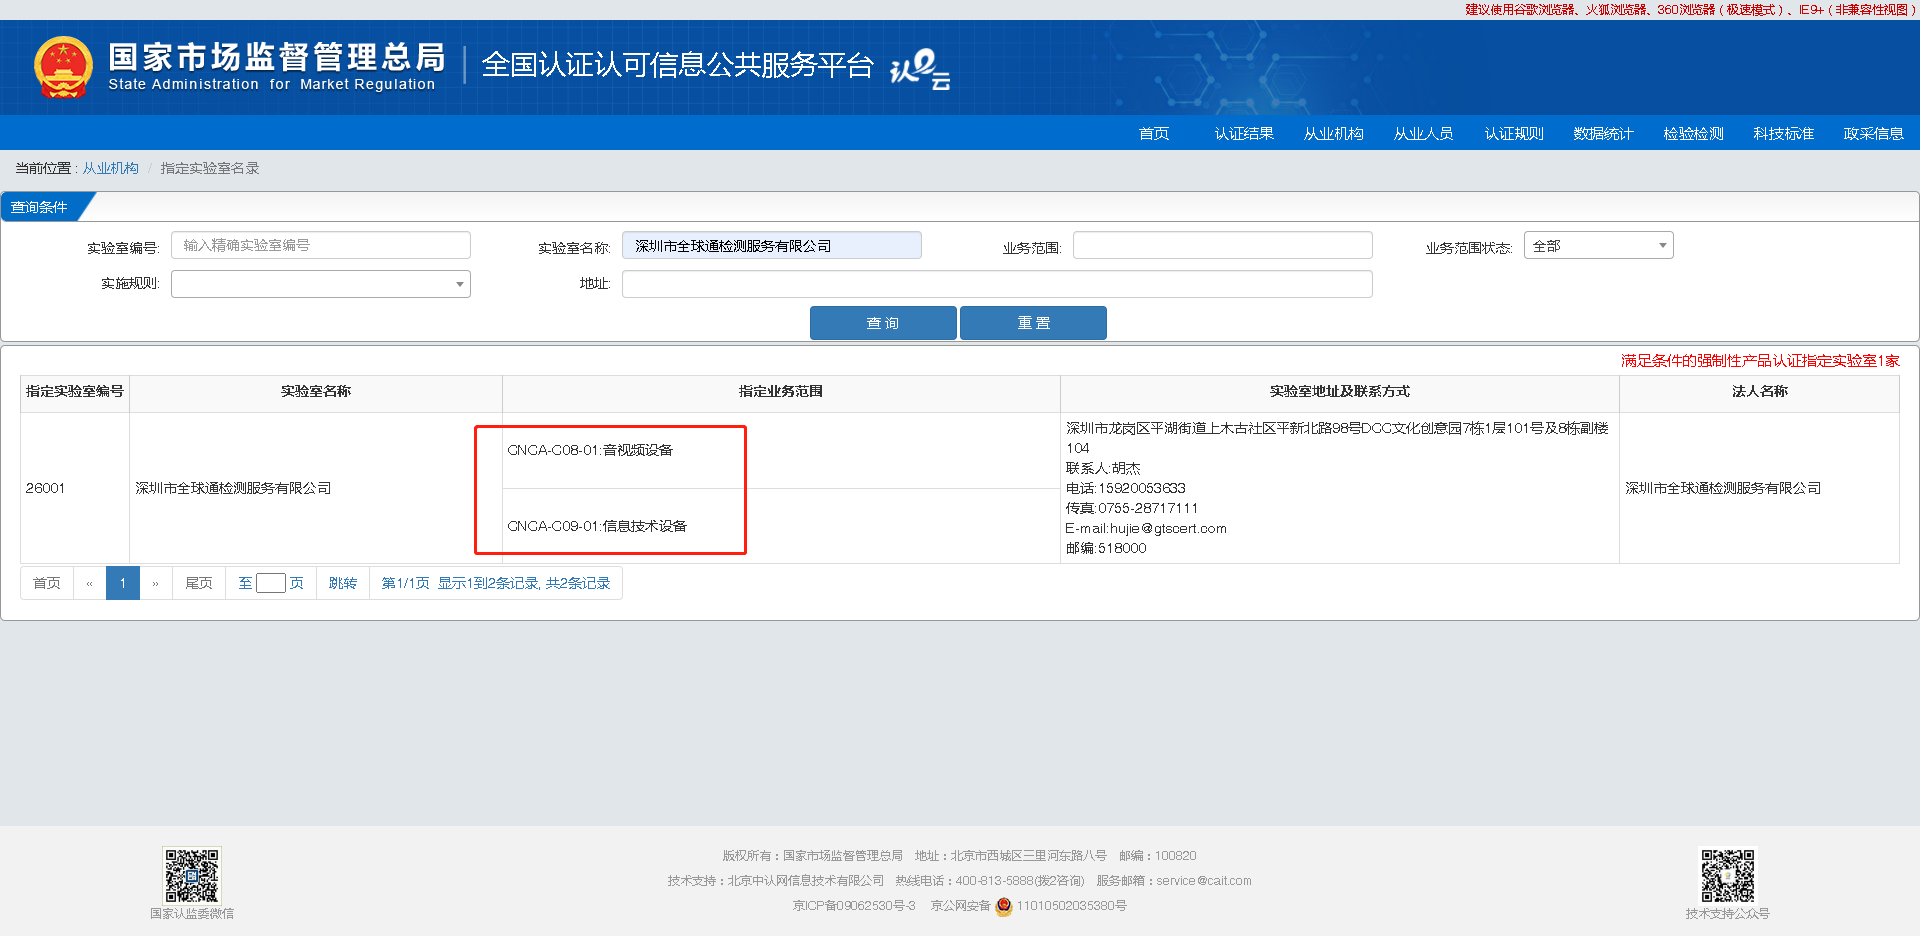The width and height of the screenshot is (1920, 936).
Task: Go to previous page with « arrow
Action: 89,583
